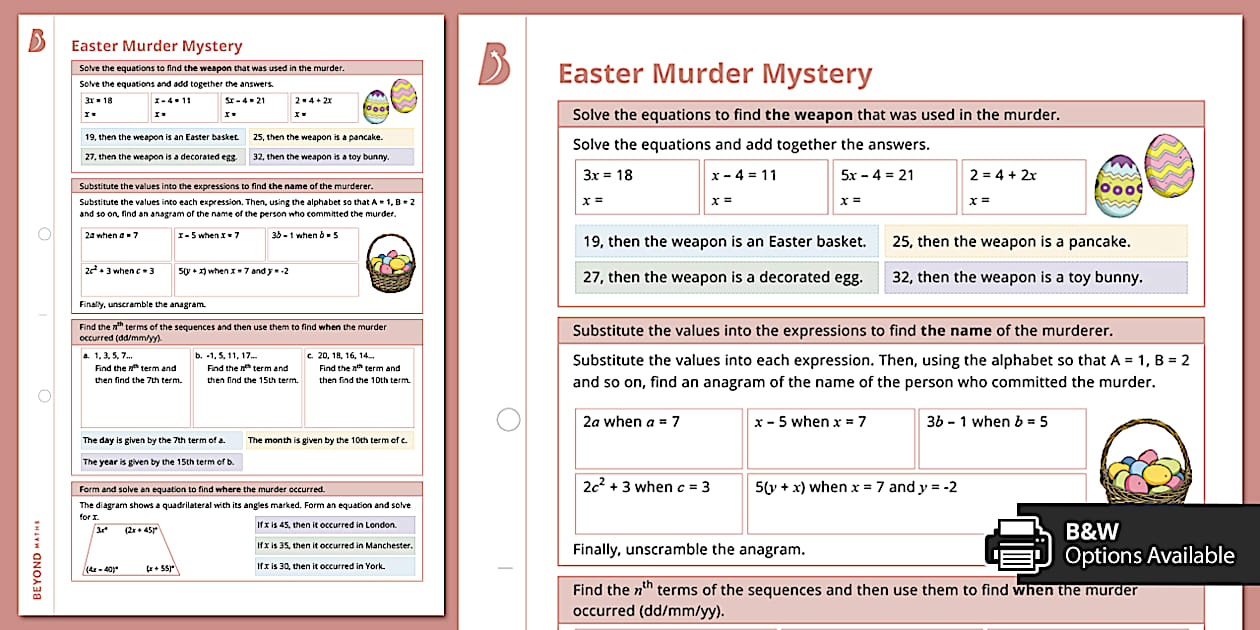Click the '2a when a = 7' expression box
This screenshot has height=630, width=1260.
tap(658, 437)
